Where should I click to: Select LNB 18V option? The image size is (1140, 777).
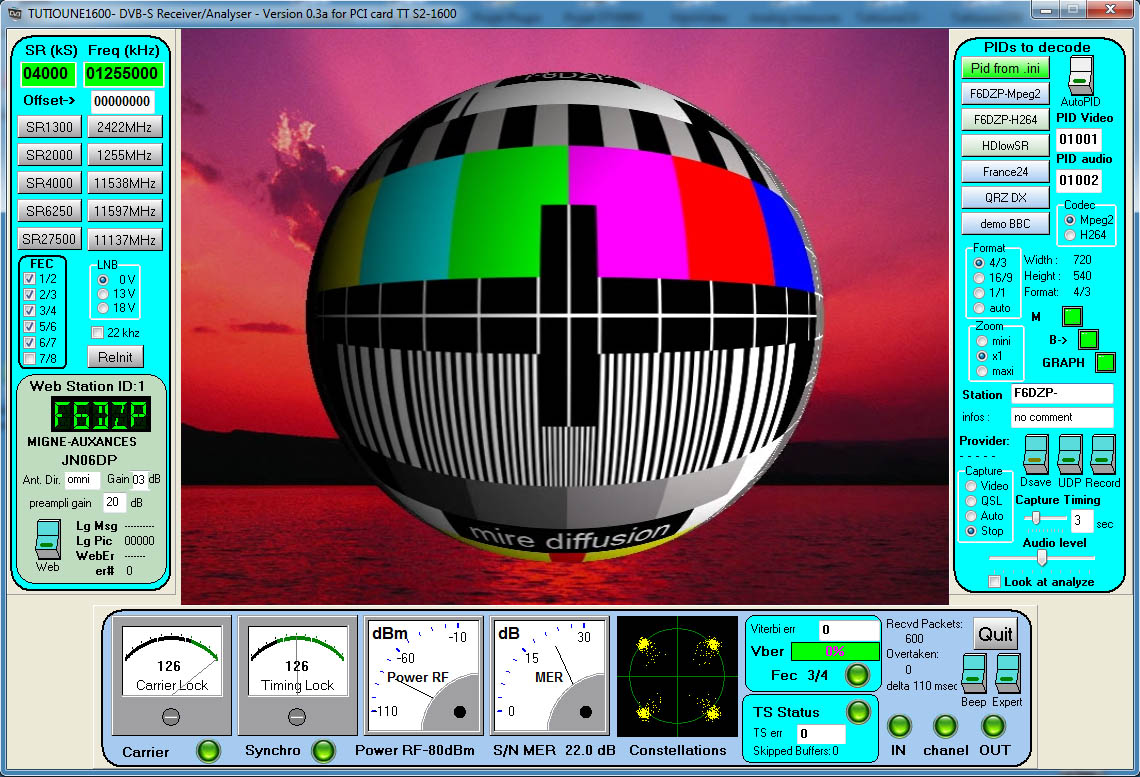point(103,307)
